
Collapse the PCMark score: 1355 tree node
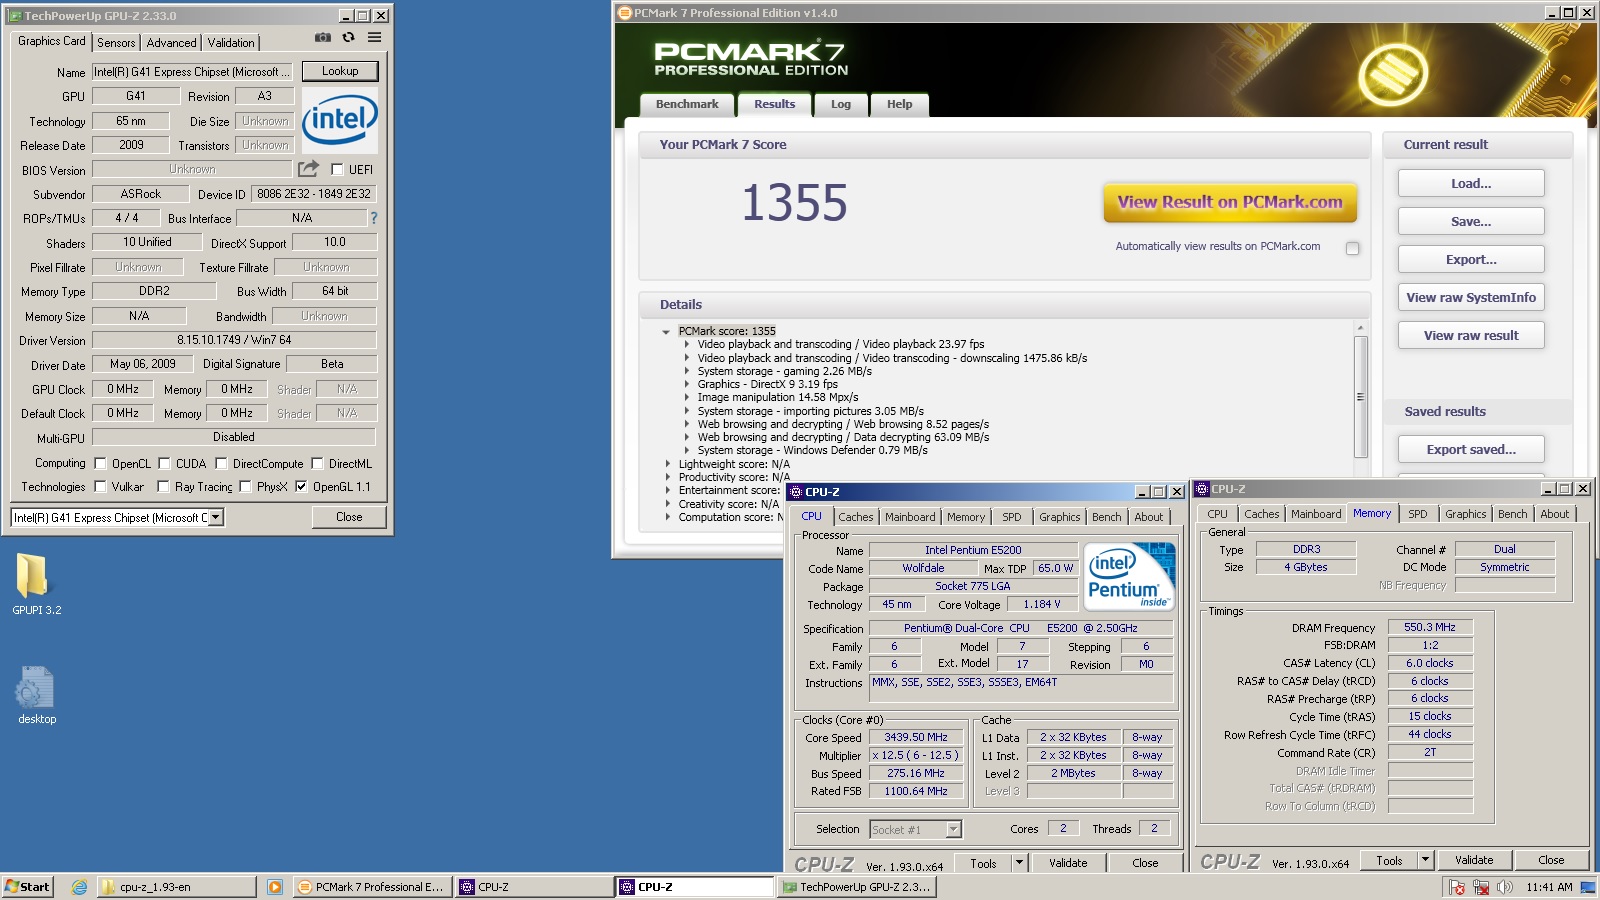tap(666, 332)
